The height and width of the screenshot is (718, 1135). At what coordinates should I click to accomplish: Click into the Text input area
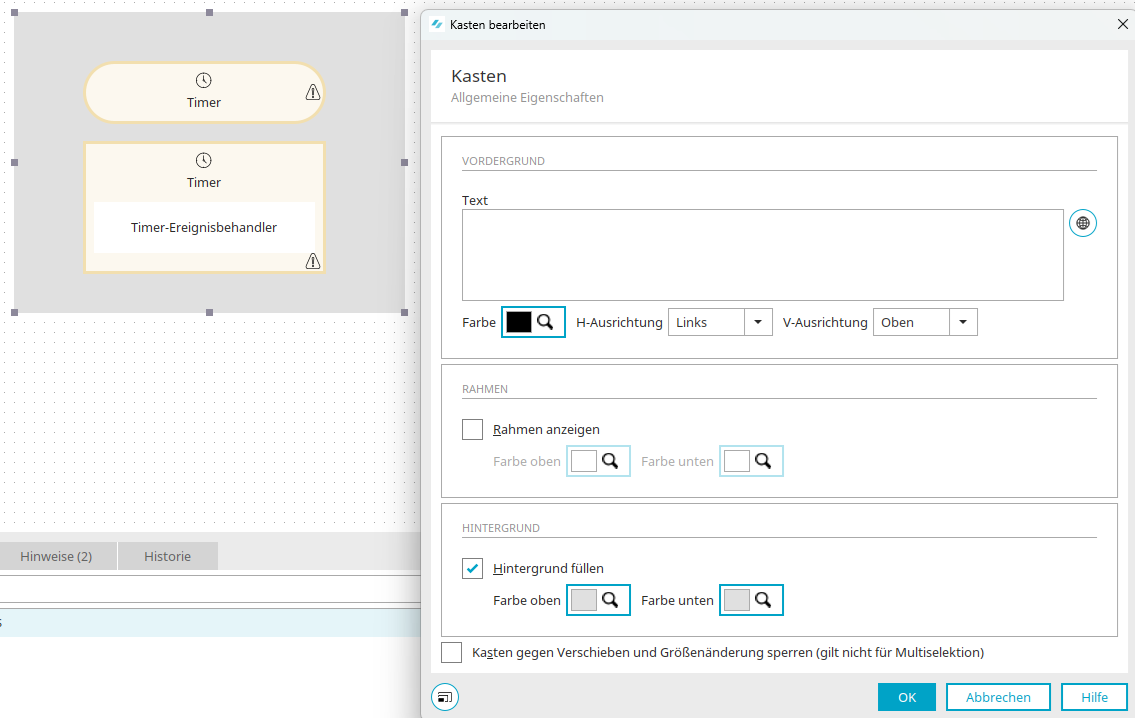(x=763, y=255)
